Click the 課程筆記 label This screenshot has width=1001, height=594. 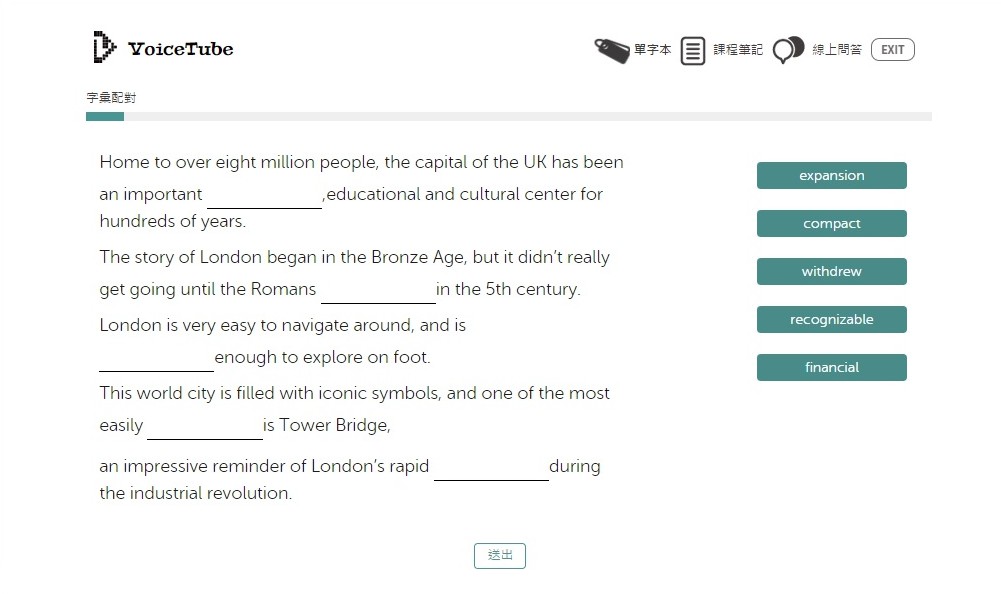[737, 50]
